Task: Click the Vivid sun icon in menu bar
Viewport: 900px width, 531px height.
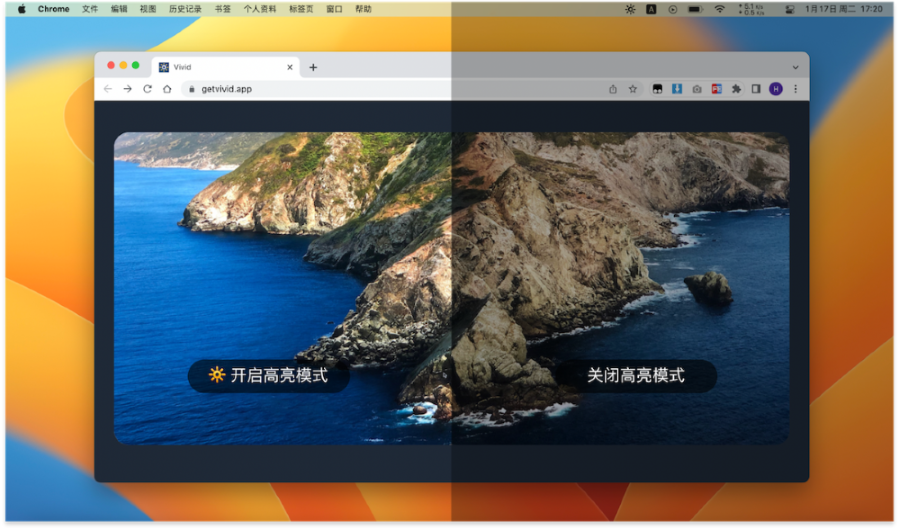Action: [629, 9]
